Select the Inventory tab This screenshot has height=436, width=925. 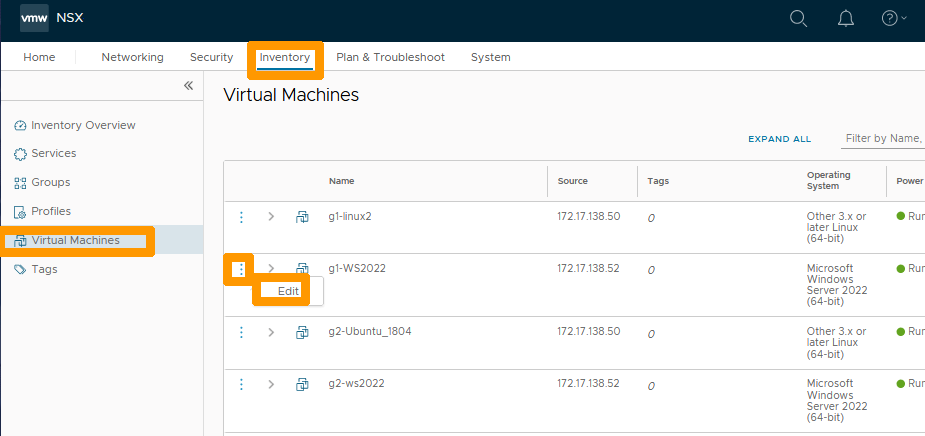click(285, 57)
